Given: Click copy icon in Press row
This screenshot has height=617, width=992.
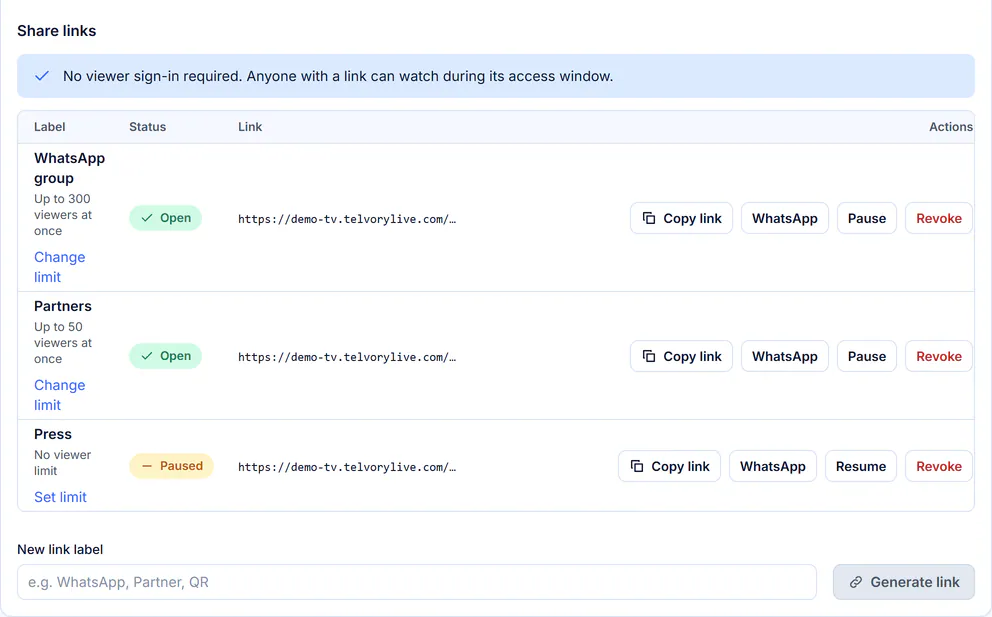Looking at the screenshot, I should (637, 466).
